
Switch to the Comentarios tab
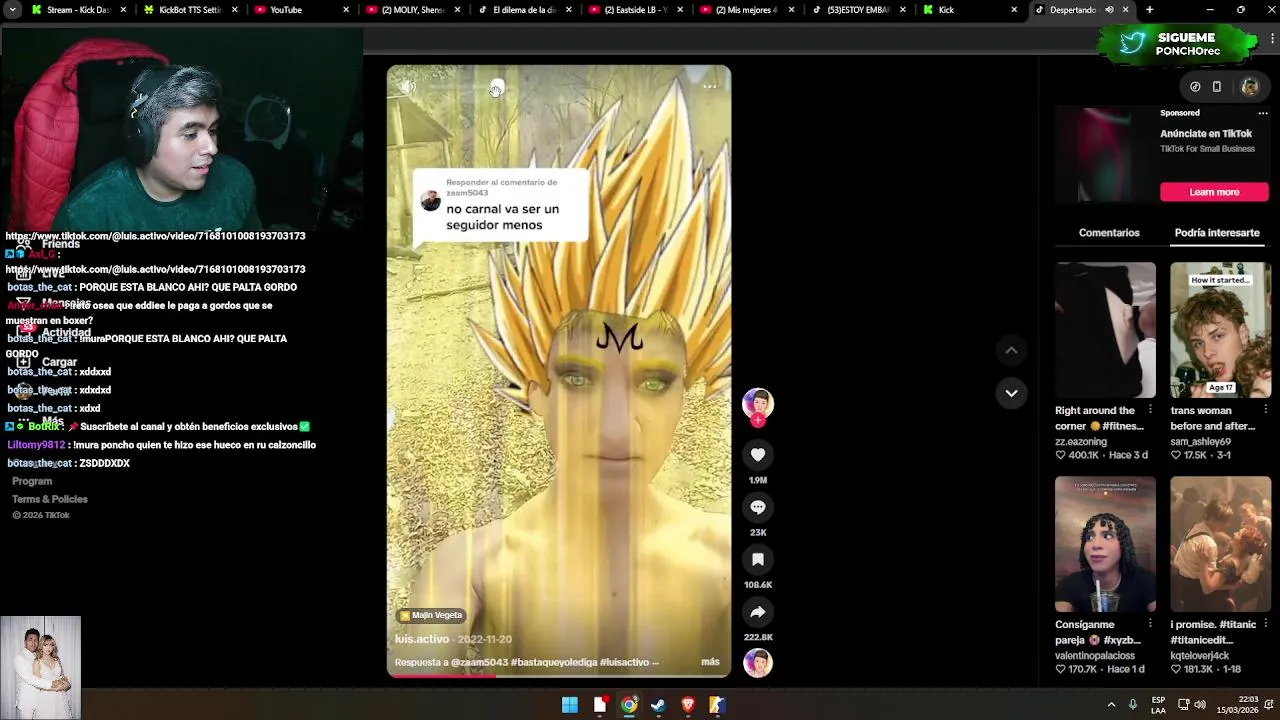(x=1109, y=233)
